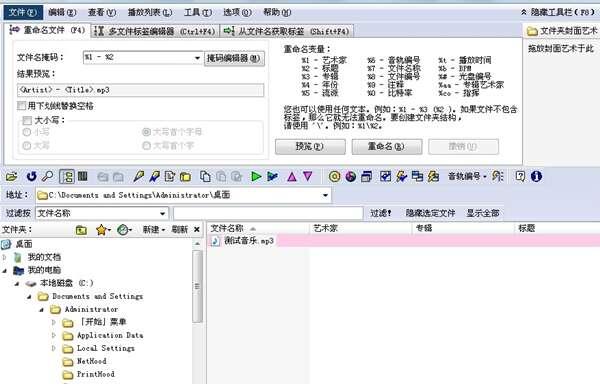Click the yellow folder toolbar icon right of document icon
Image resolution: width=600 pixels, height=384 pixels.
(186, 176)
